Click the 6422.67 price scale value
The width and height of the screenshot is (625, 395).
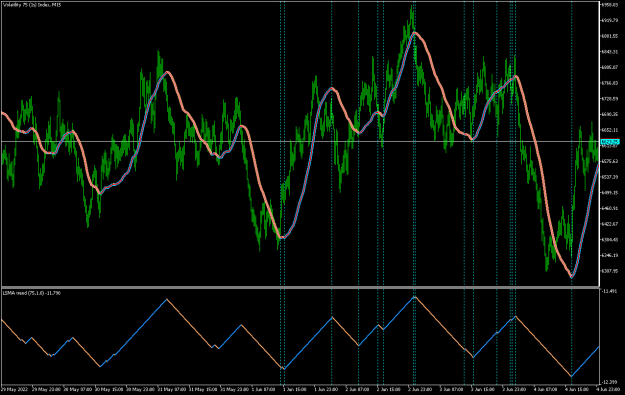609,224
